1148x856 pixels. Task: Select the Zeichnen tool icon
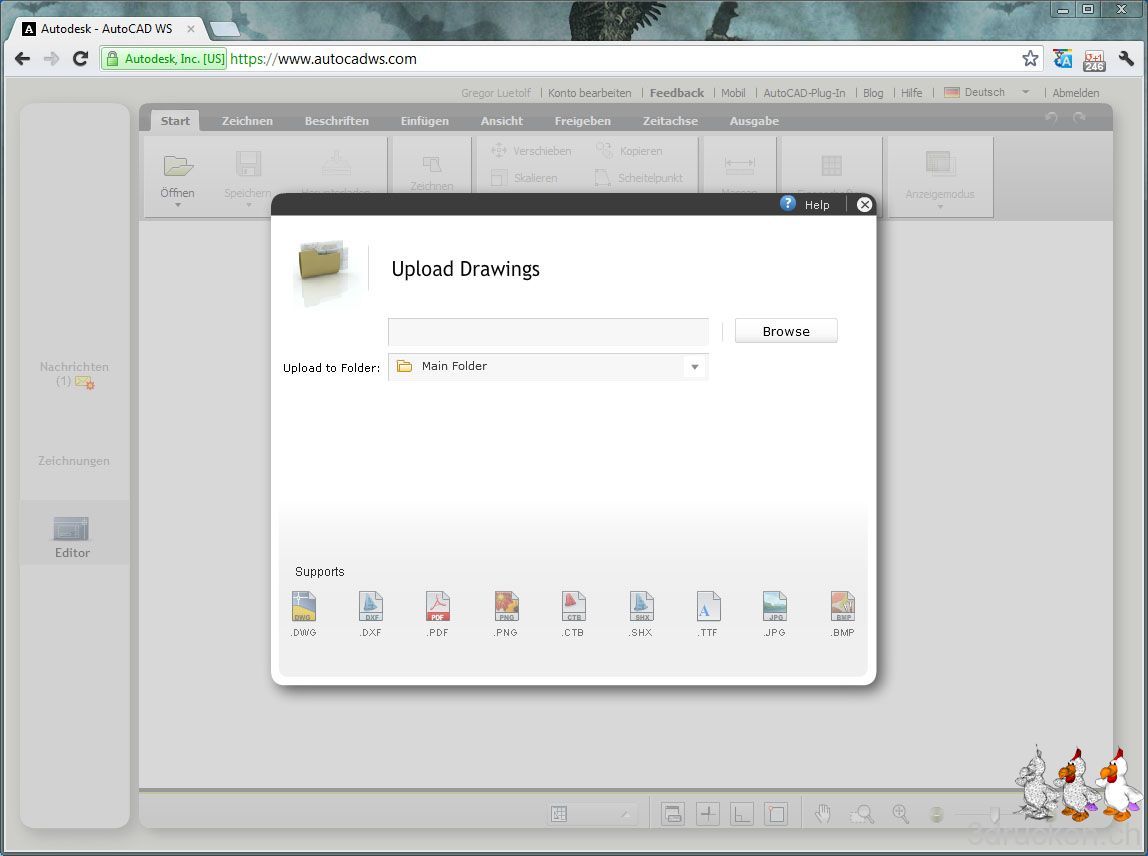click(x=432, y=164)
